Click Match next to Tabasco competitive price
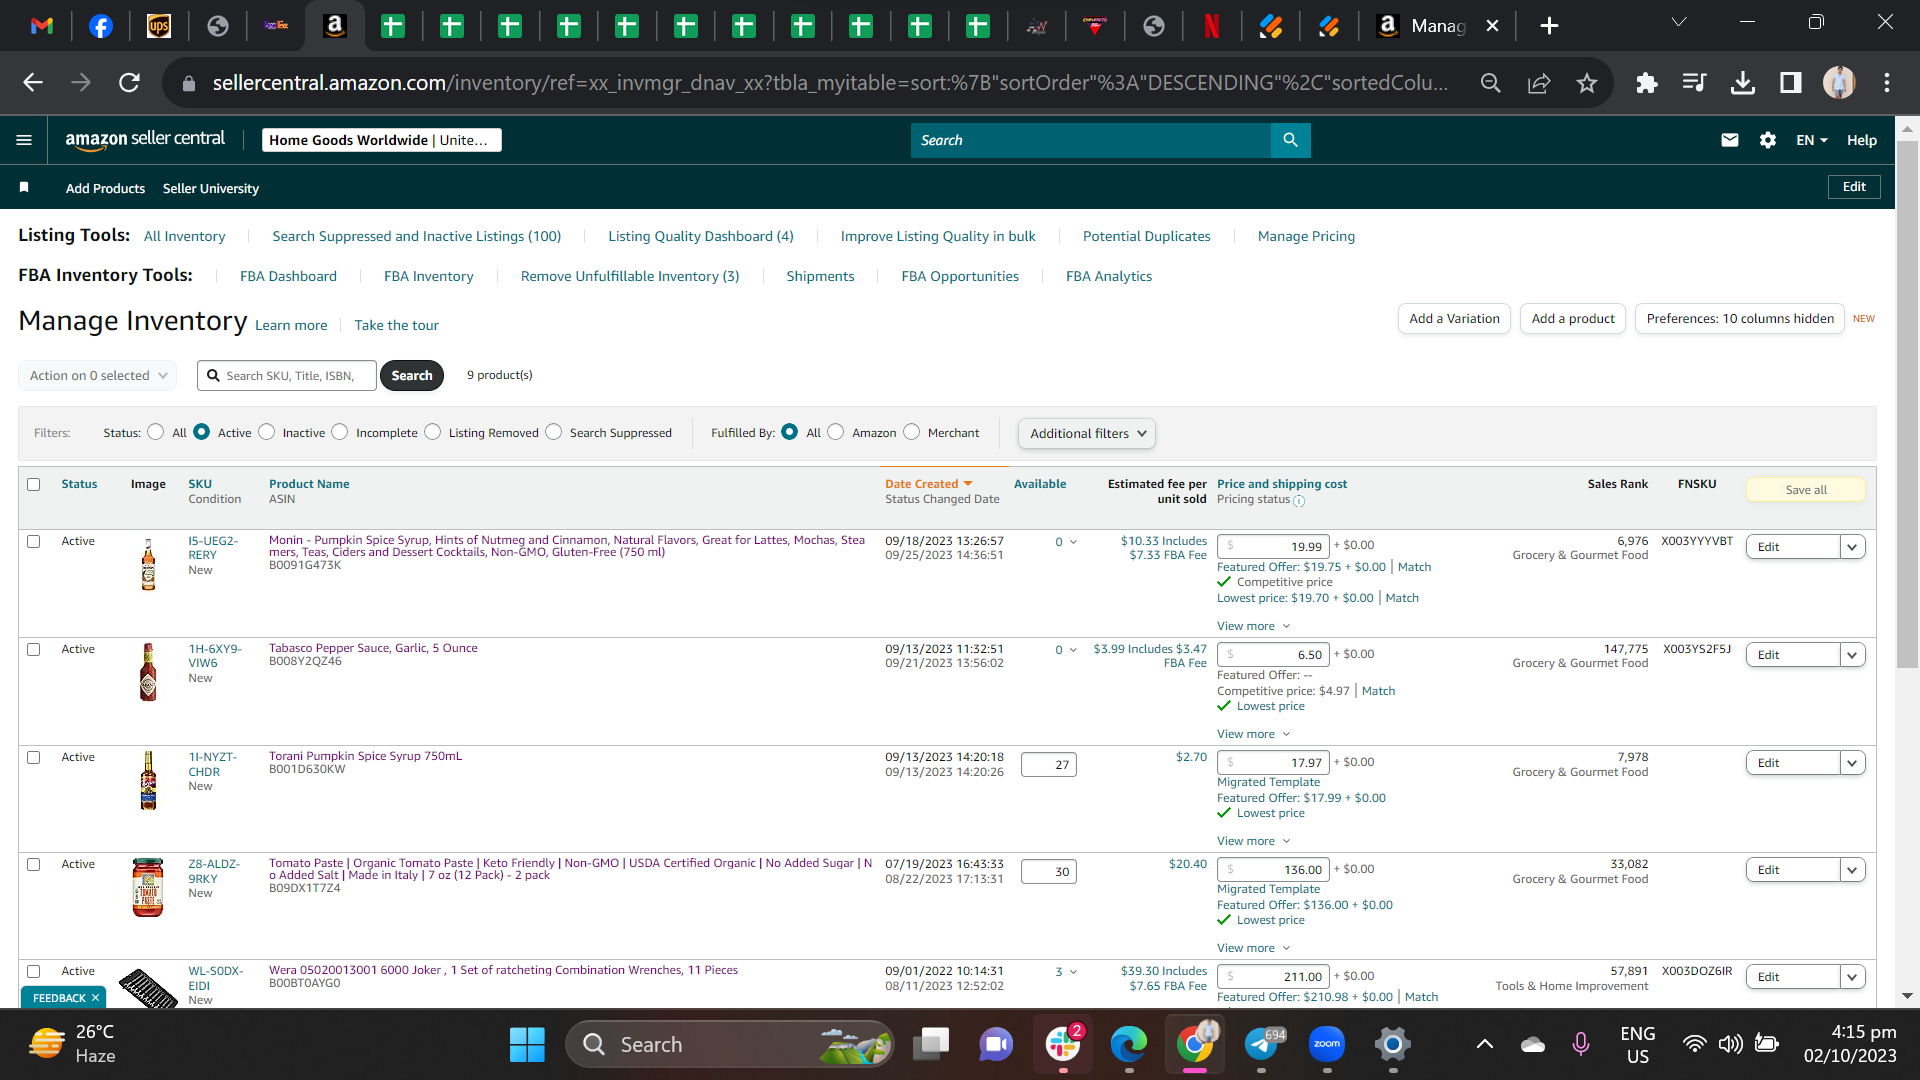The height and width of the screenshot is (1080, 1920). 1378,691
